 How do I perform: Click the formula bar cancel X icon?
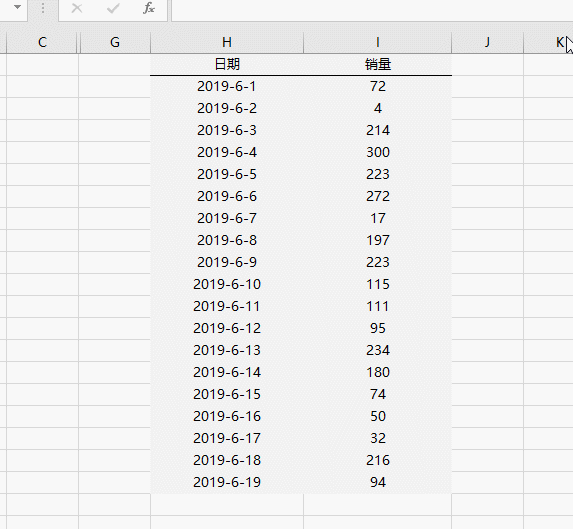77,8
